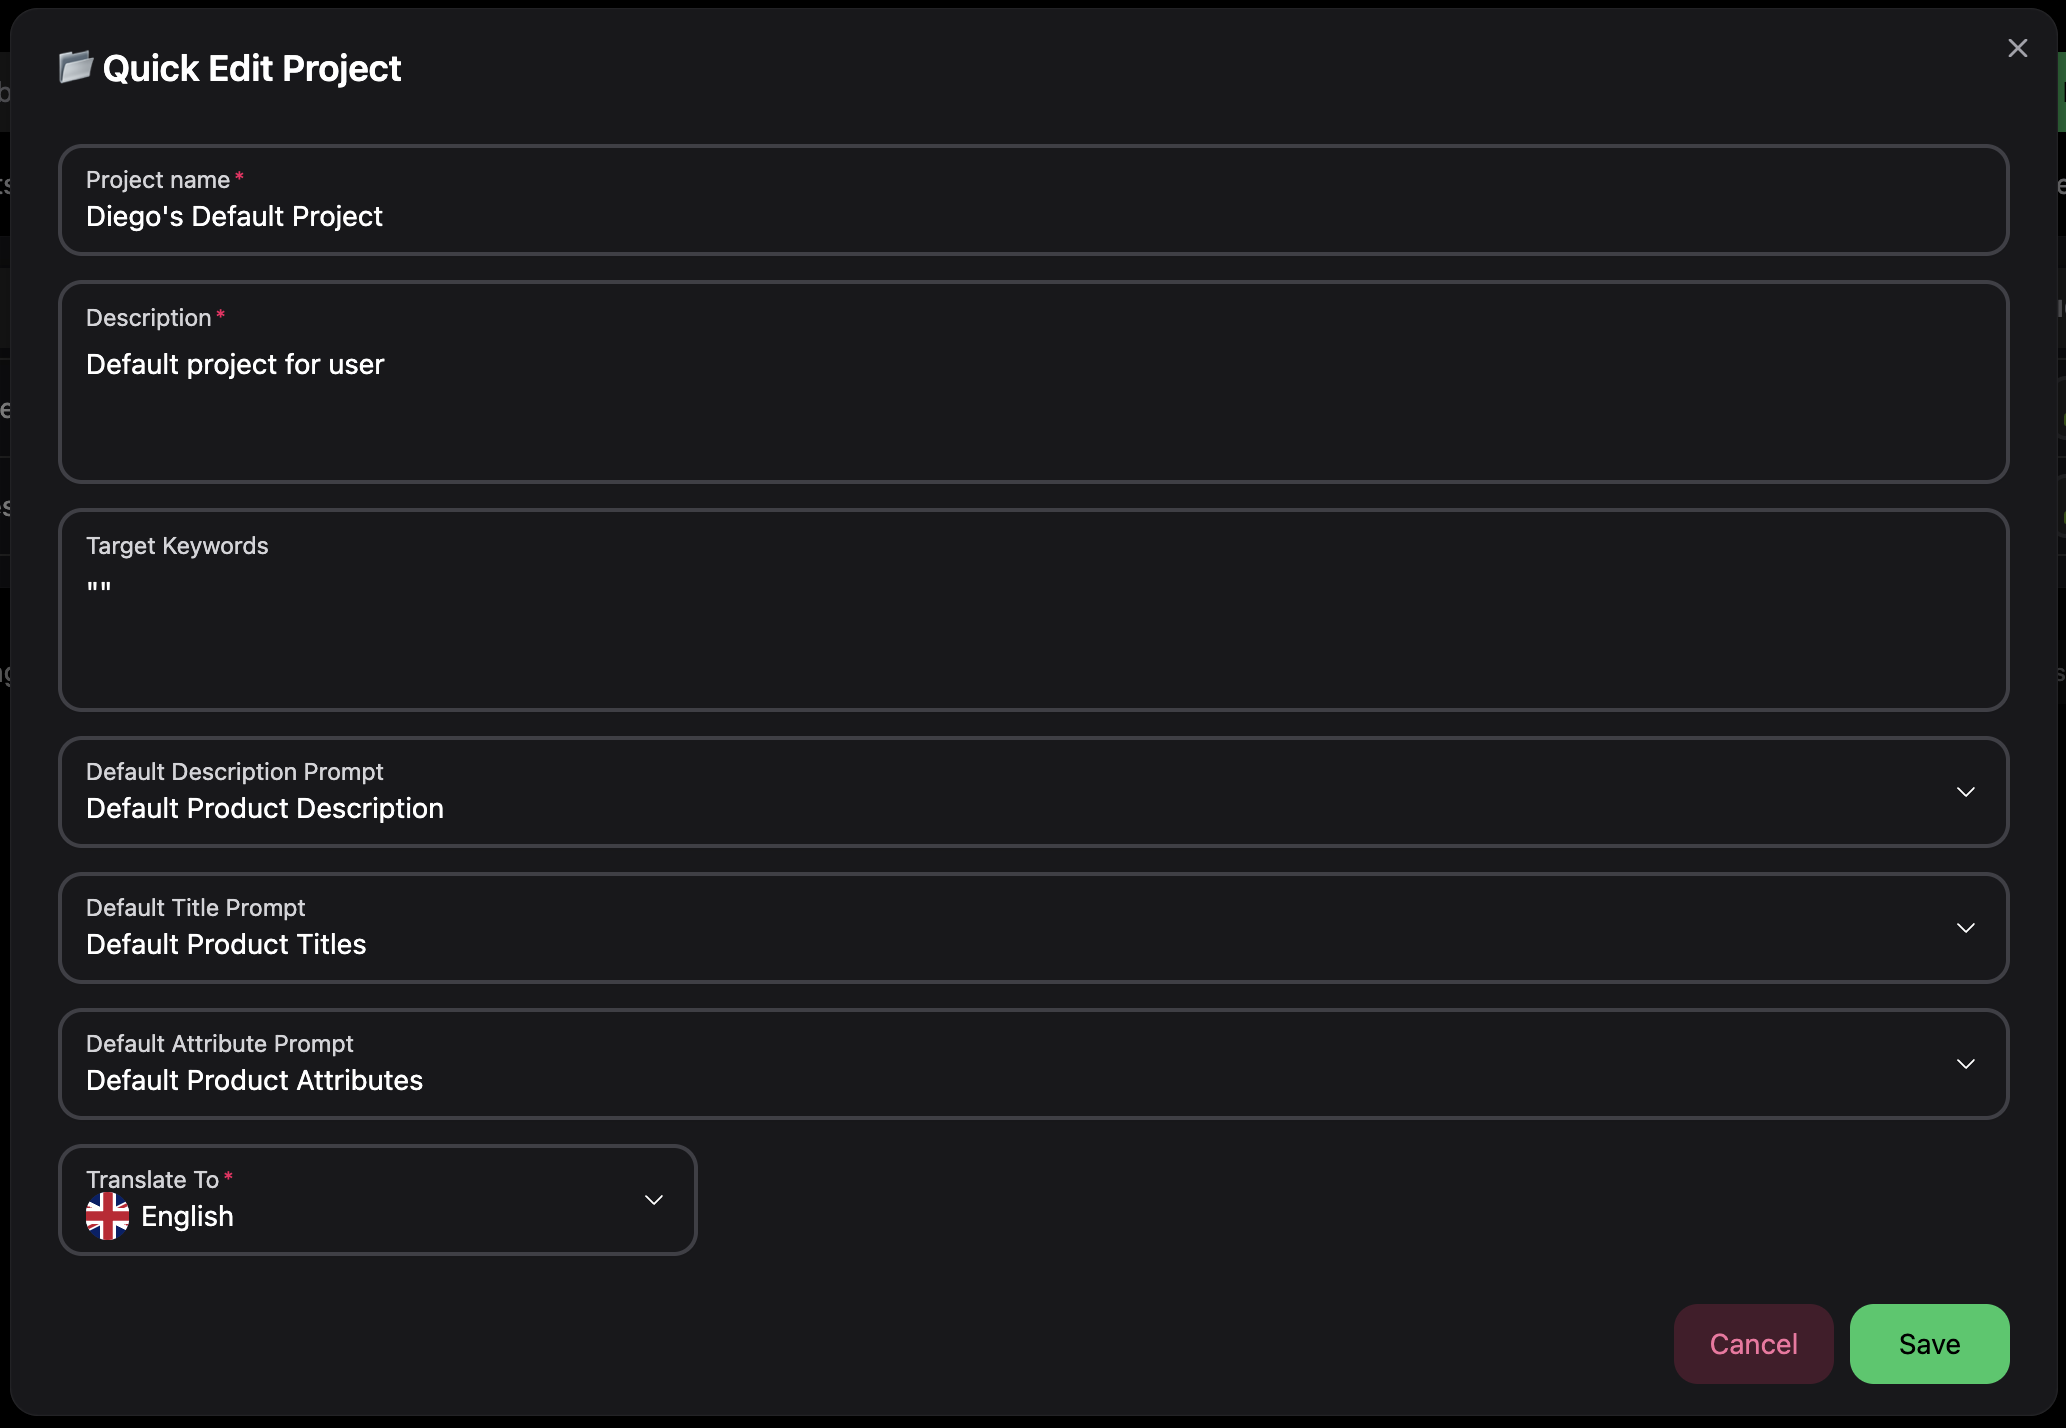Select the text Diego's Default Project
The width and height of the screenshot is (2066, 1428).
(234, 217)
